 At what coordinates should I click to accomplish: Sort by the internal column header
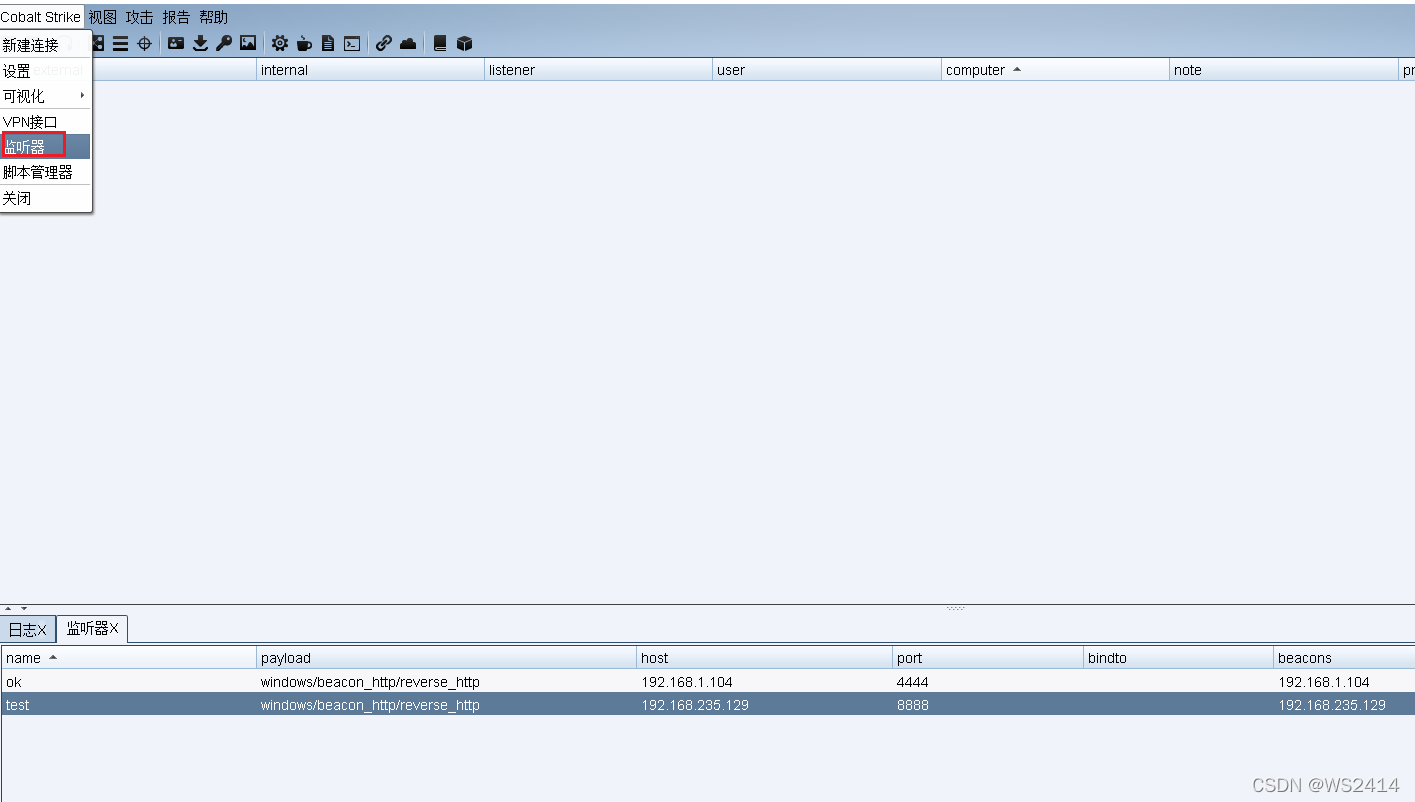point(370,70)
